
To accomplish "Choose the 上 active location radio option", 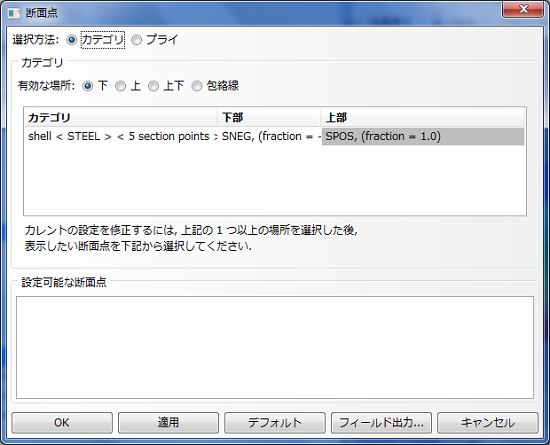I will point(120,86).
